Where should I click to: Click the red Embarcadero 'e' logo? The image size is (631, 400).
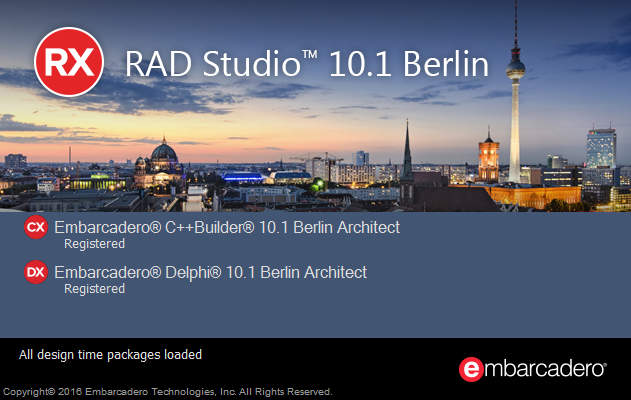tap(471, 369)
